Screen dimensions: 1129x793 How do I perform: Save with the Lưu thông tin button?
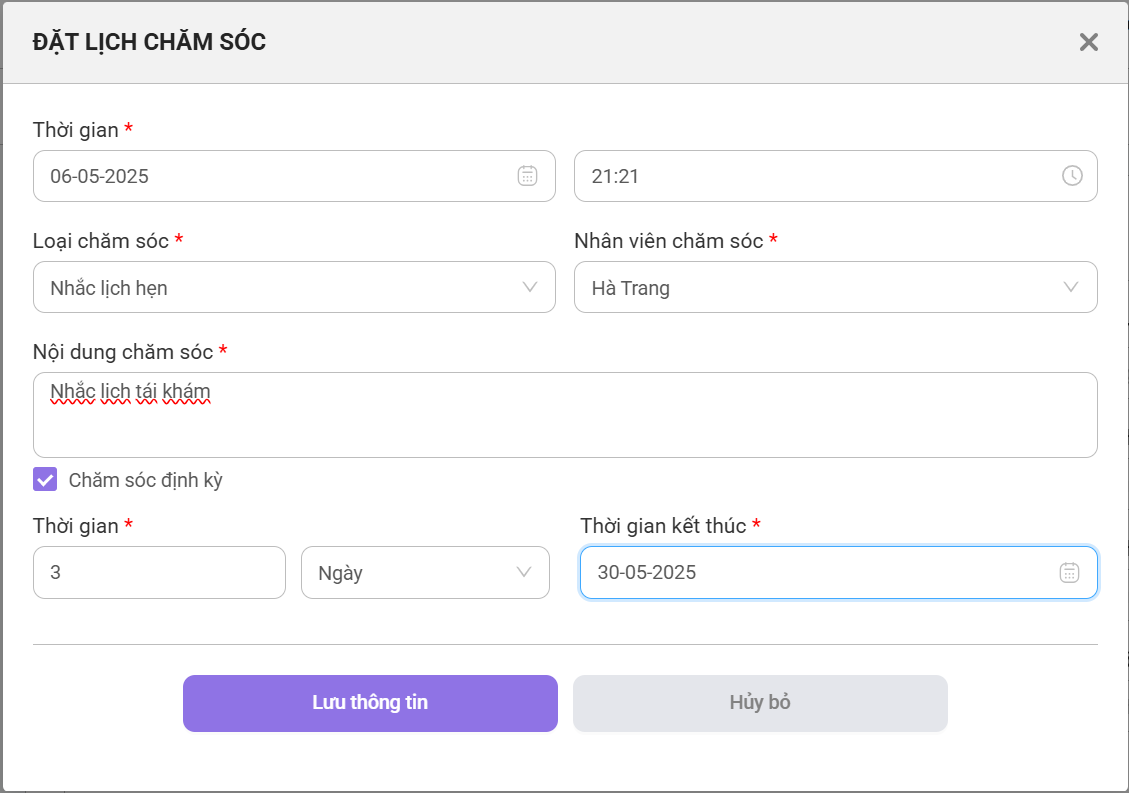click(370, 703)
